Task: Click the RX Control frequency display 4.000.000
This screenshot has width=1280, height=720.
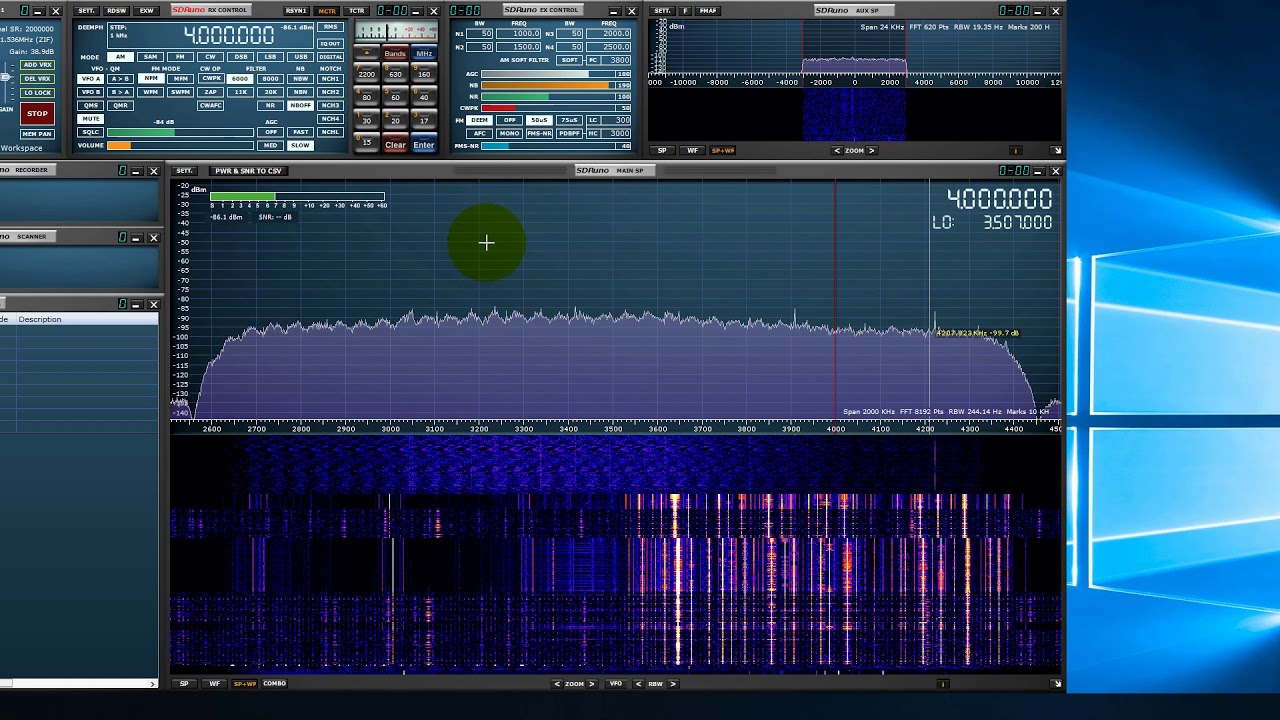Action: [230, 34]
